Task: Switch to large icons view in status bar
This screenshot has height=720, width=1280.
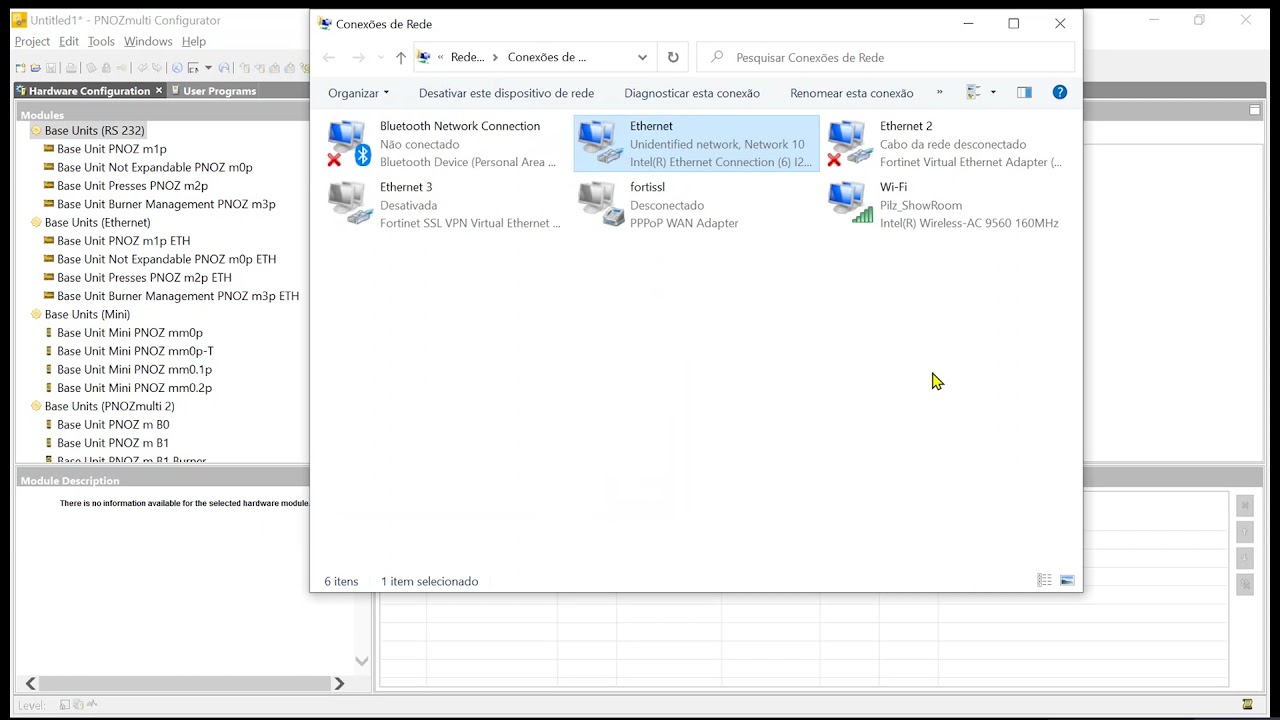Action: coord(1067,580)
